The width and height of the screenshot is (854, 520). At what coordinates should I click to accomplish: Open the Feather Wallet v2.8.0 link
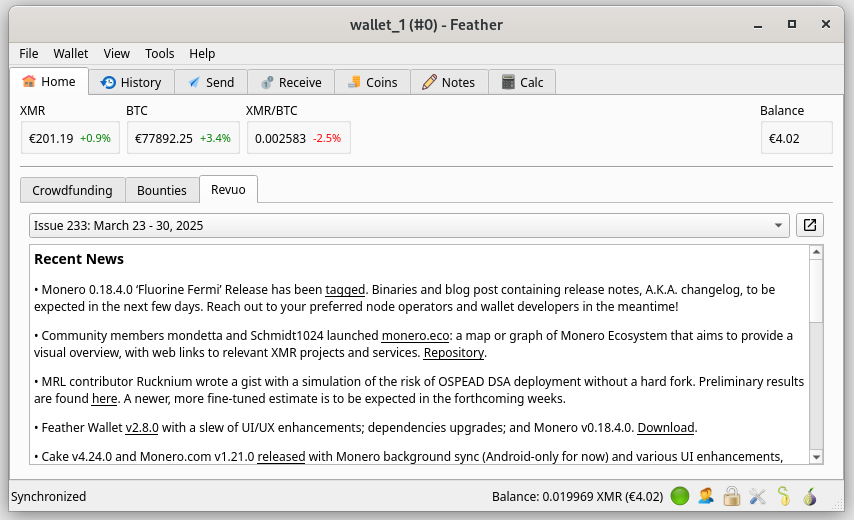[x=142, y=427]
